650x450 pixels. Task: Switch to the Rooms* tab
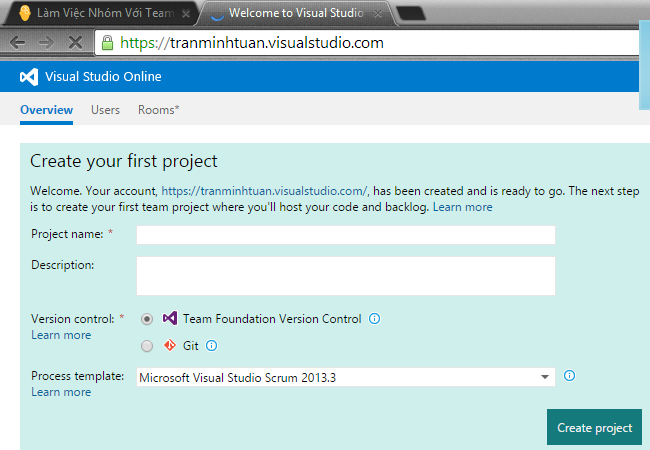point(158,110)
